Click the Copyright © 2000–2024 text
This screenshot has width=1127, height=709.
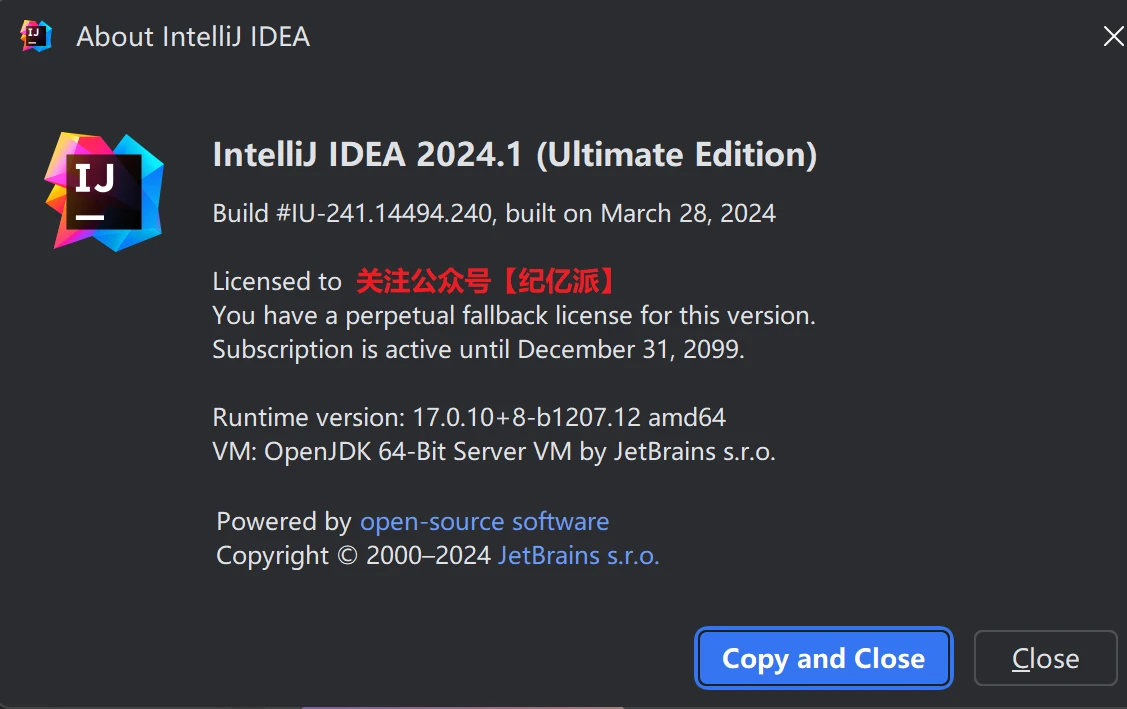(x=353, y=555)
